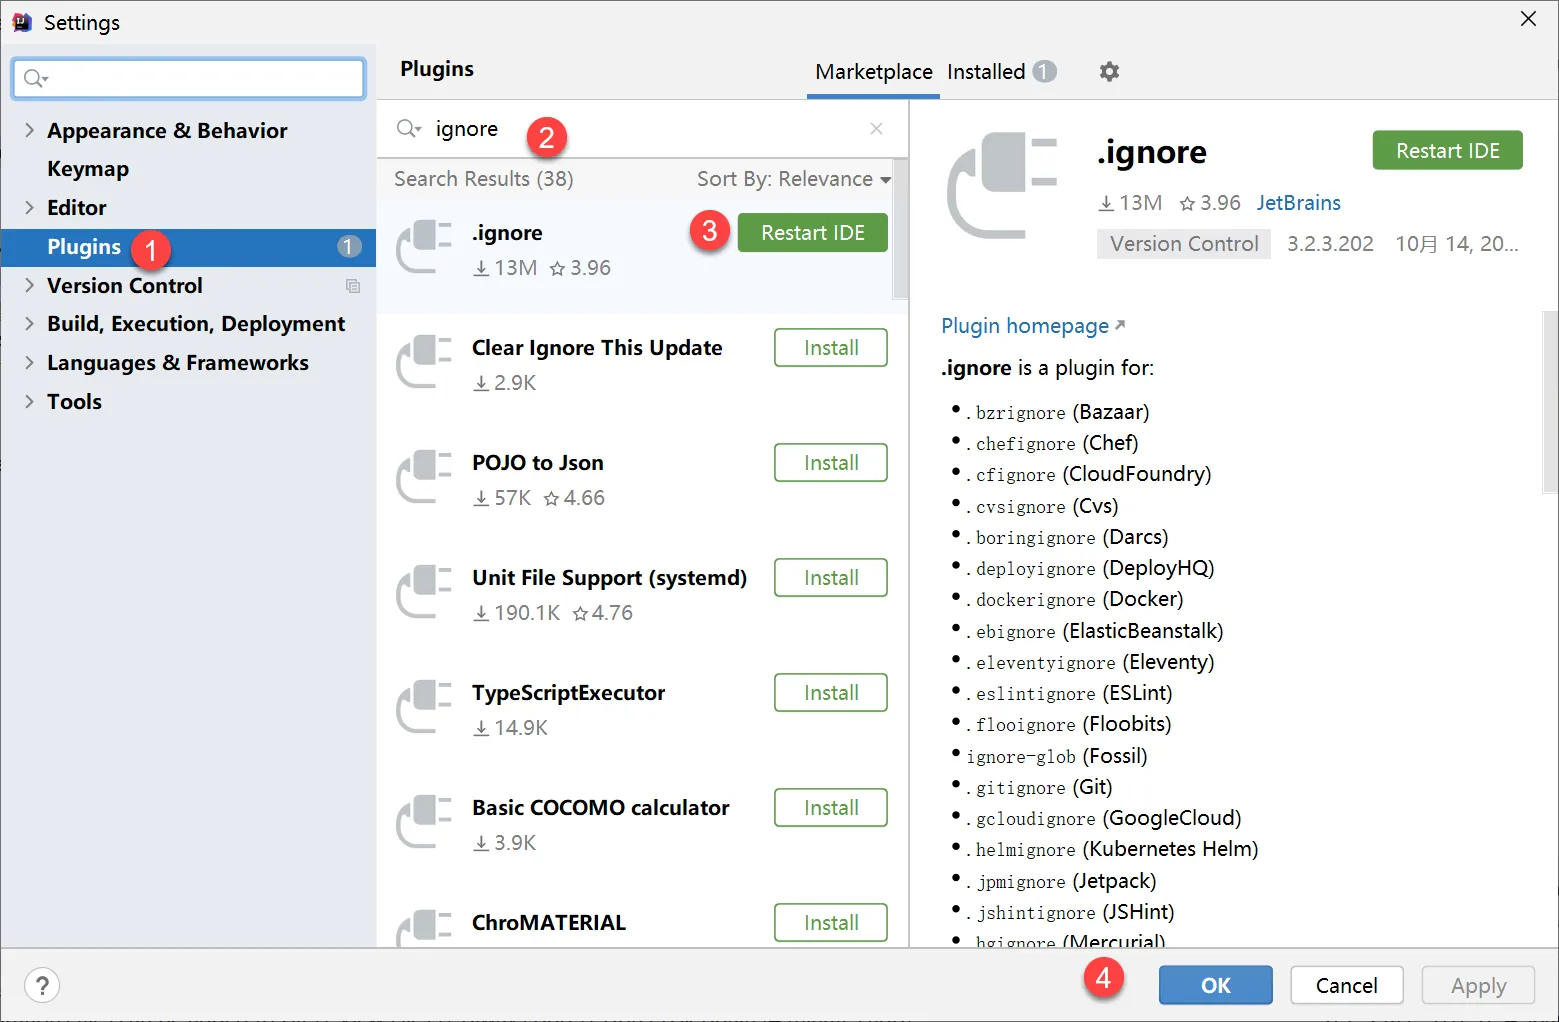Switch to the Marketplace tab
The height and width of the screenshot is (1022, 1559).
click(873, 72)
